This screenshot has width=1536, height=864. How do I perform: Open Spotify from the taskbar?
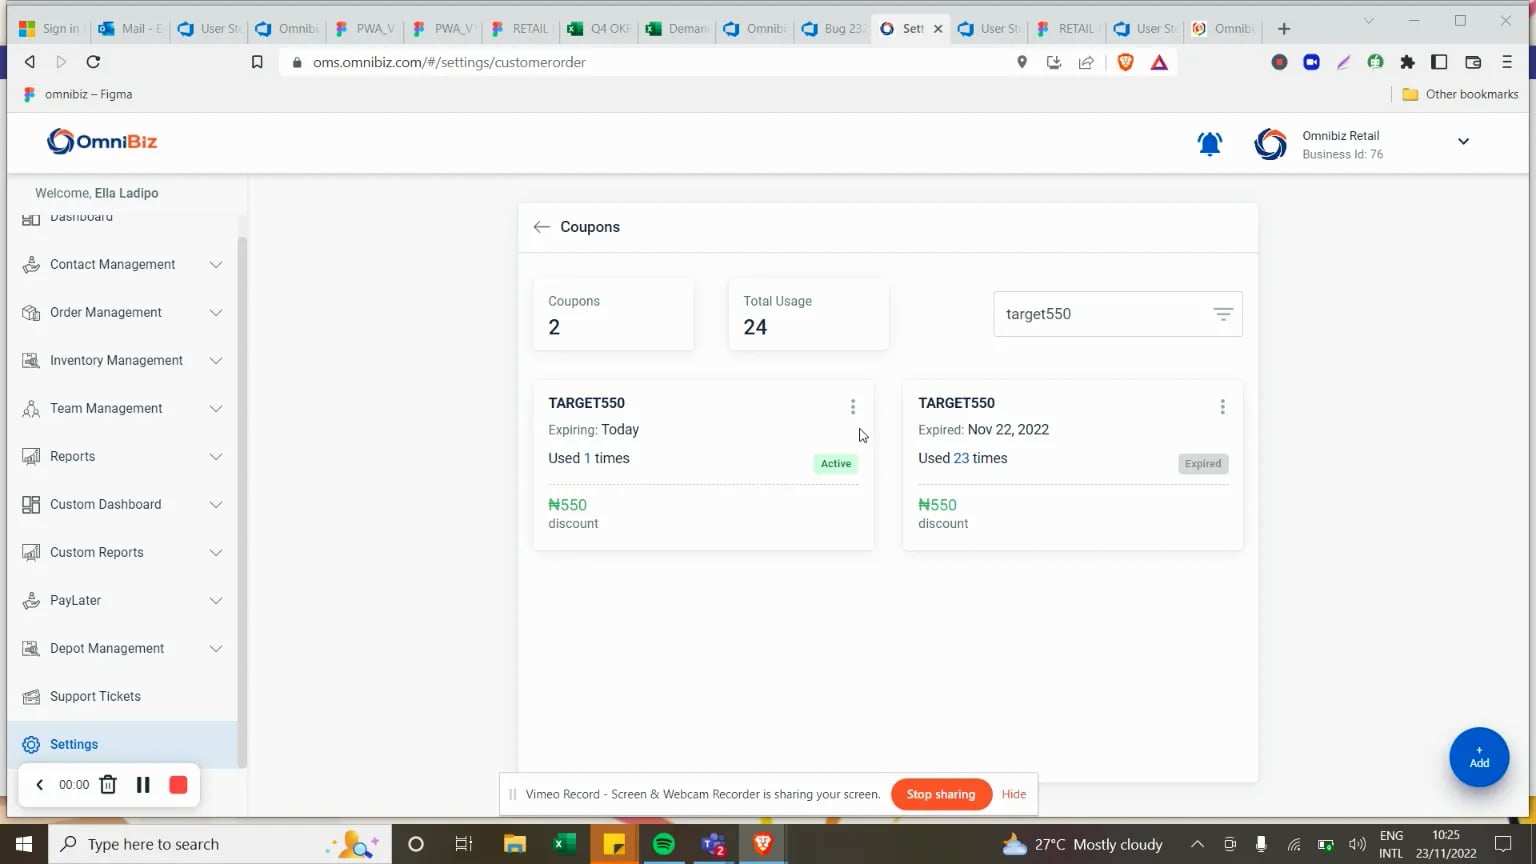point(663,844)
